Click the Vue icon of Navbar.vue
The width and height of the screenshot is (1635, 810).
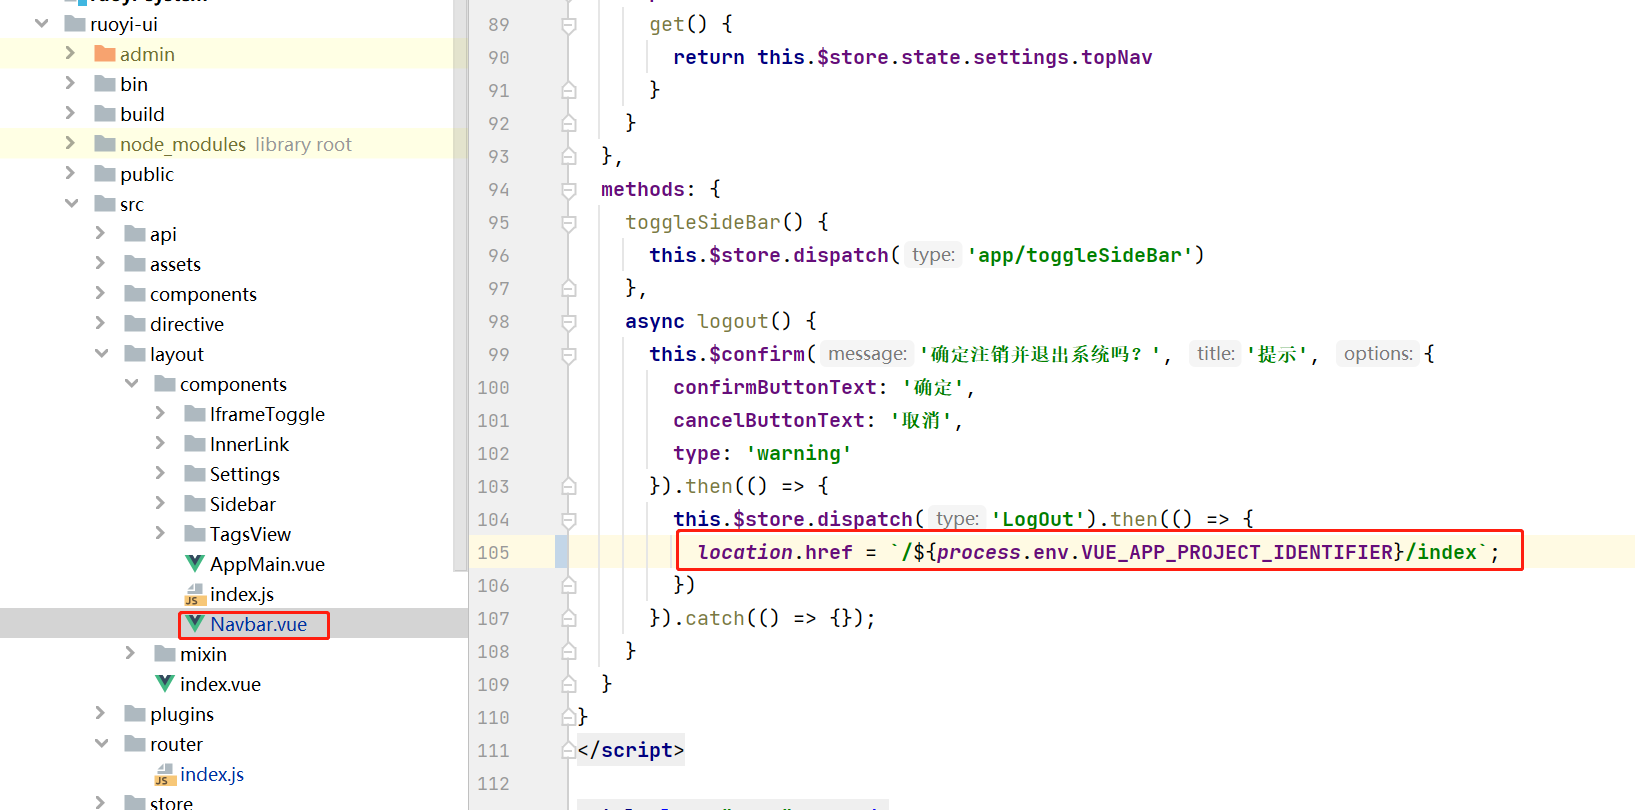(195, 624)
